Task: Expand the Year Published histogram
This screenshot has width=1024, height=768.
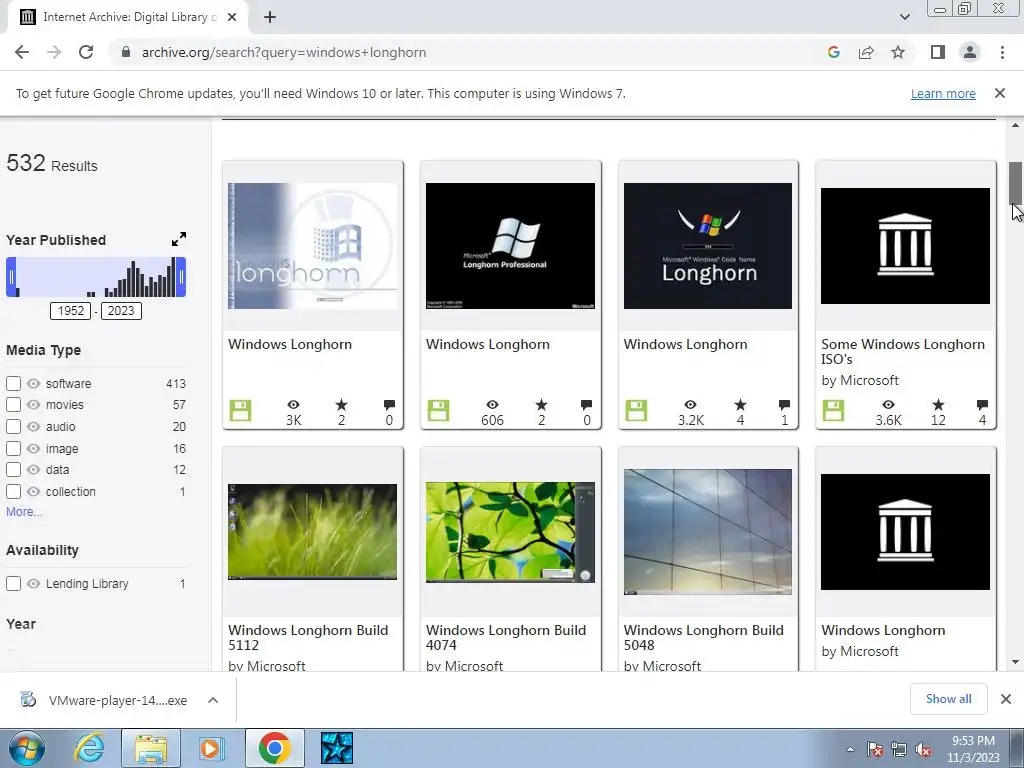Action: tap(179, 239)
